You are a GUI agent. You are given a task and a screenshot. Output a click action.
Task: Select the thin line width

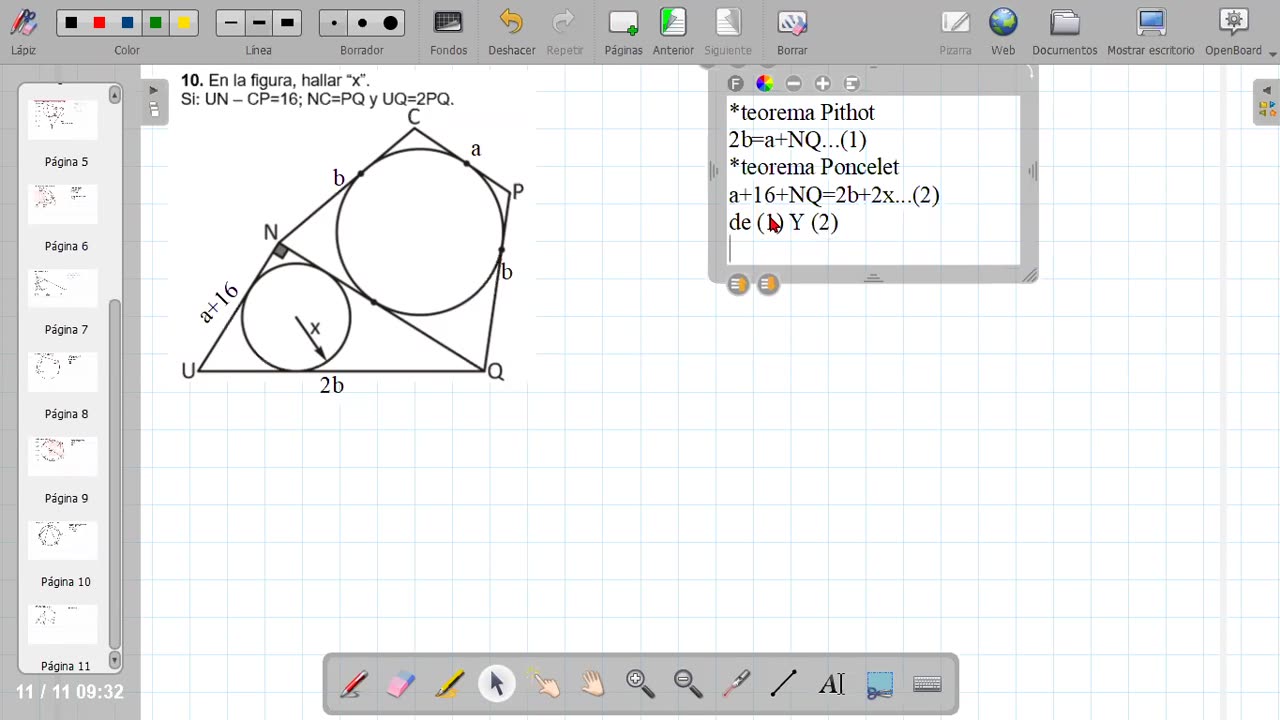click(x=231, y=23)
